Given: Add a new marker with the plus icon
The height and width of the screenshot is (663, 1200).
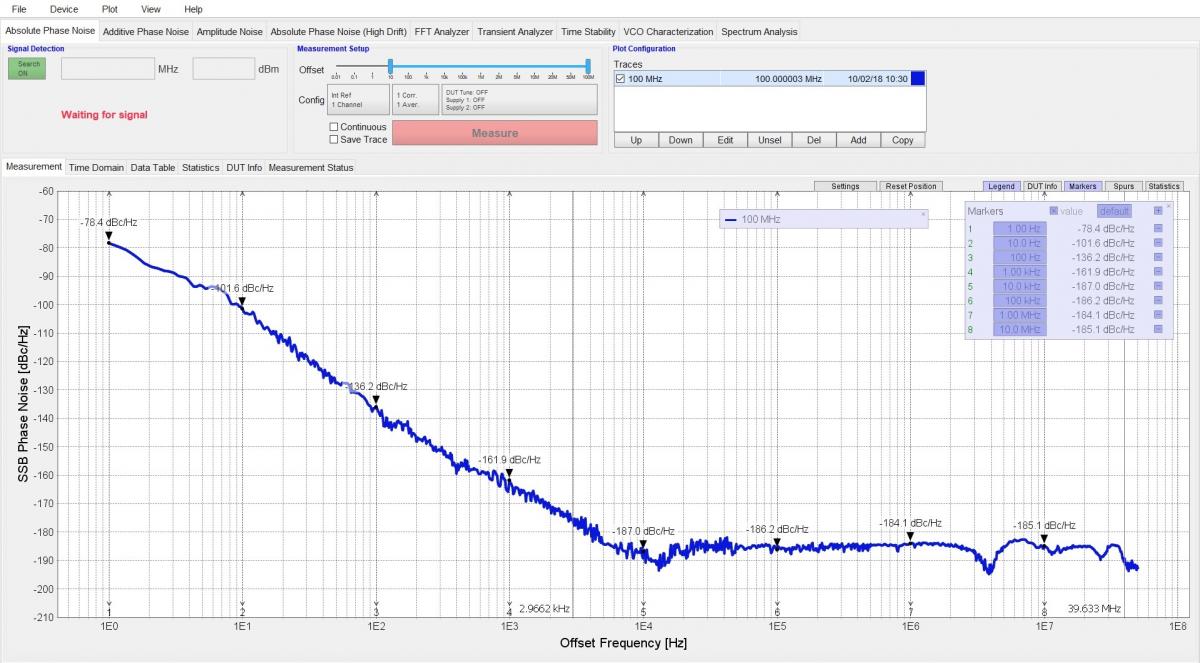Looking at the screenshot, I should pyautogui.click(x=1158, y=211).
